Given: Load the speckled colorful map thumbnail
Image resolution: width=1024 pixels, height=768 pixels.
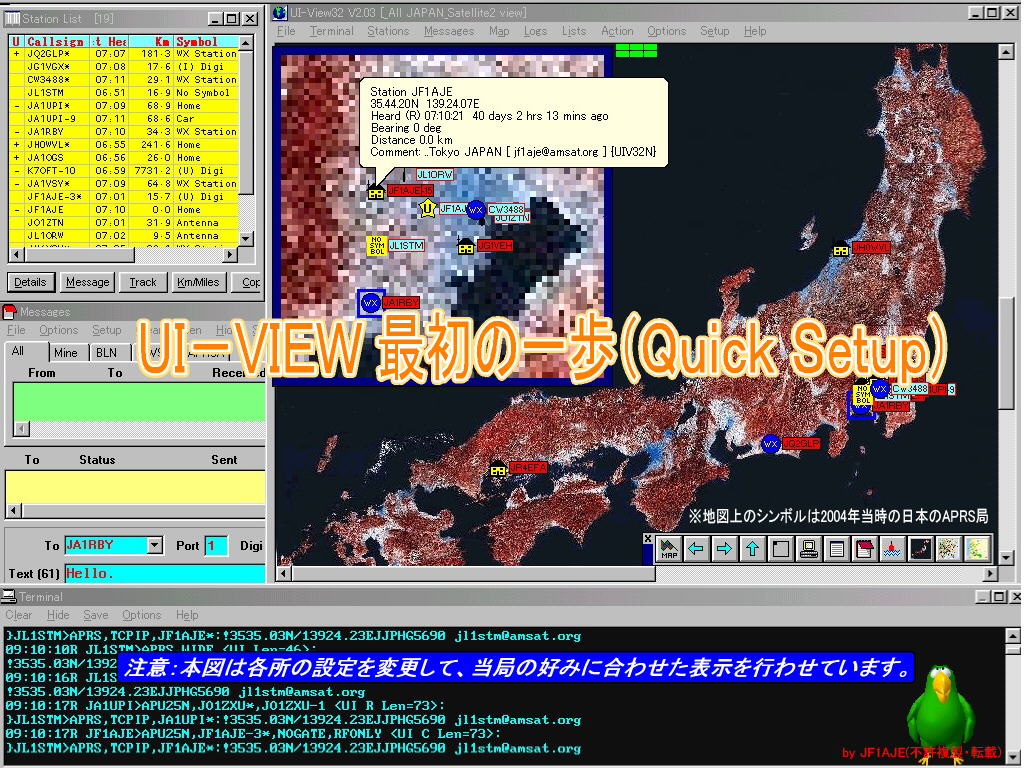Looking at the screenshot, I should [948, 549].
